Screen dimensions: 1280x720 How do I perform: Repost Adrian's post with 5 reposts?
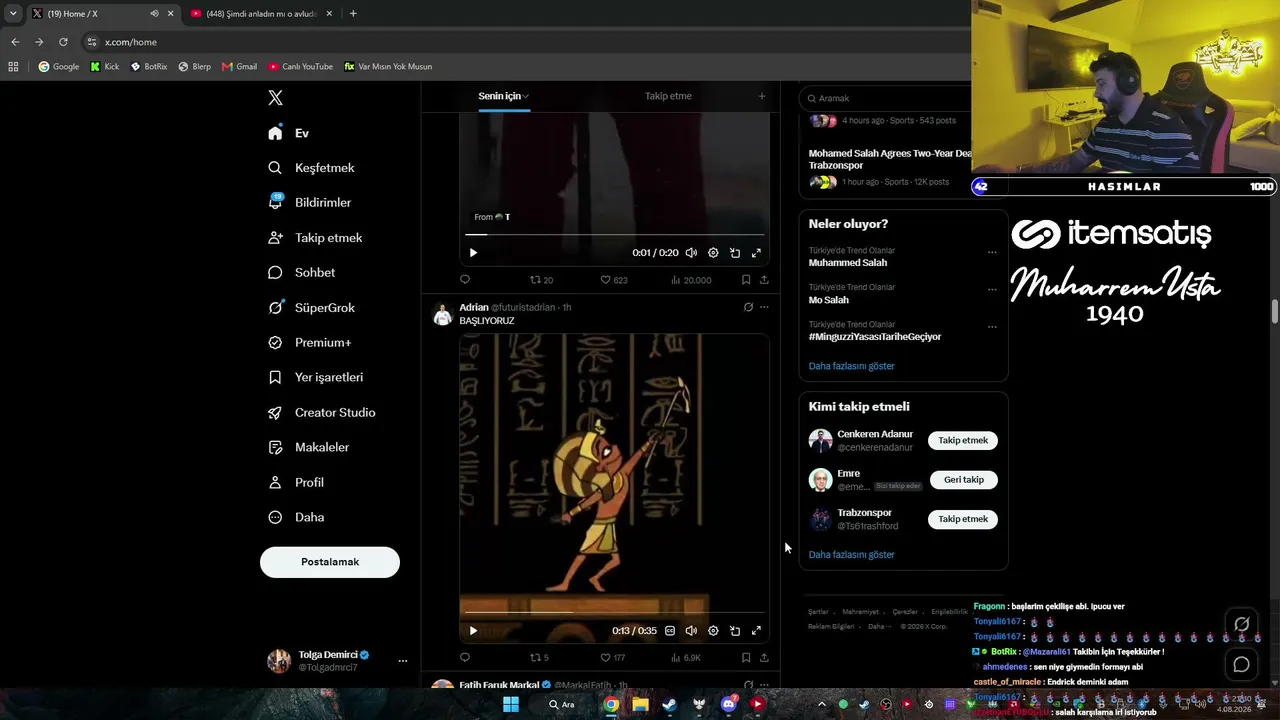(x=540, y=657)
